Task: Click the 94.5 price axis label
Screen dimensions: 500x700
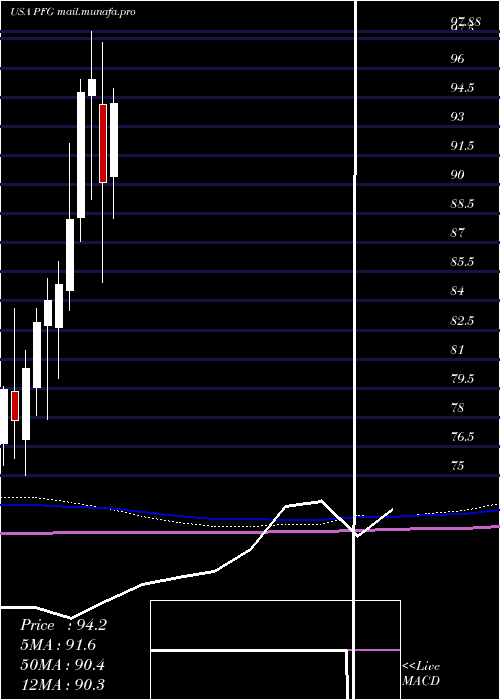Action: 462,88
